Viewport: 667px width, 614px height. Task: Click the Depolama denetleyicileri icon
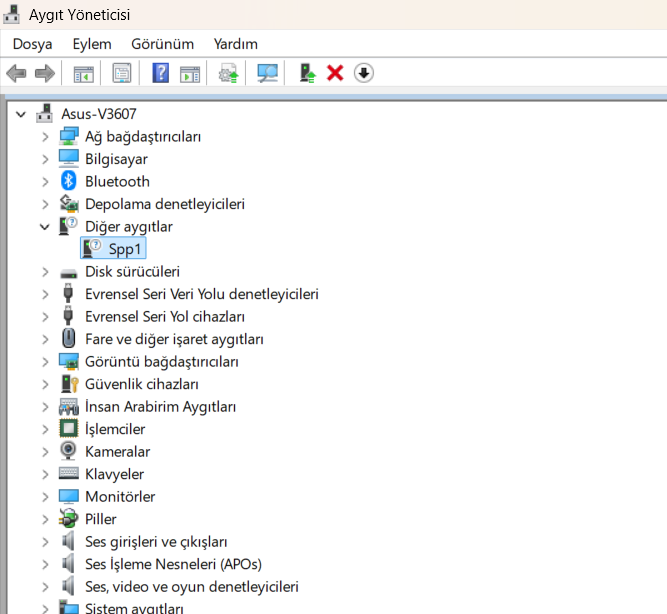pyautogui.click(x=68, y=203)
